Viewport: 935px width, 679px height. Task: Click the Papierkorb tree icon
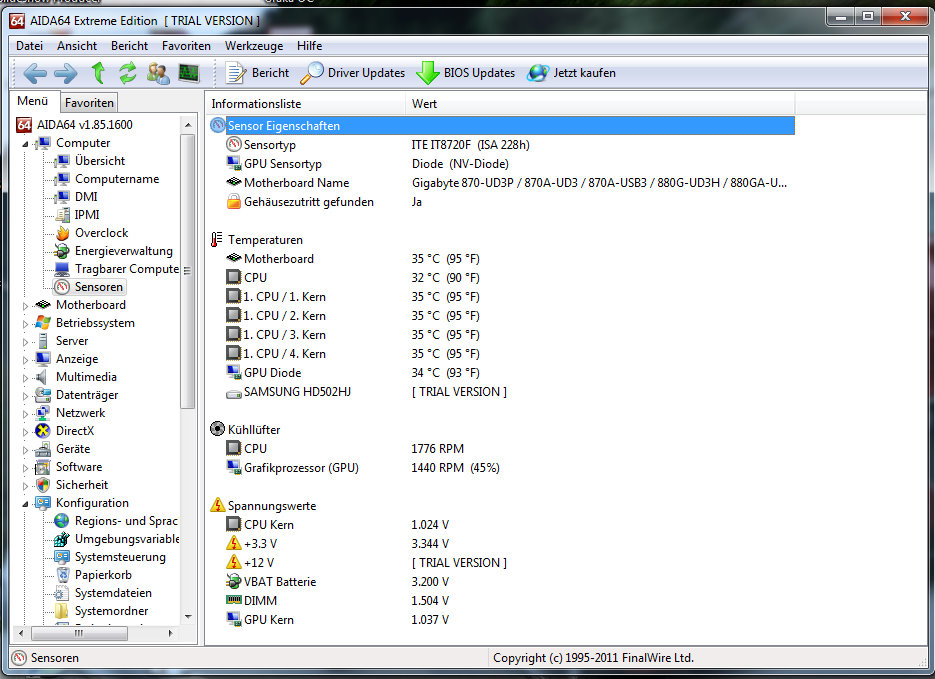[61, 575]
